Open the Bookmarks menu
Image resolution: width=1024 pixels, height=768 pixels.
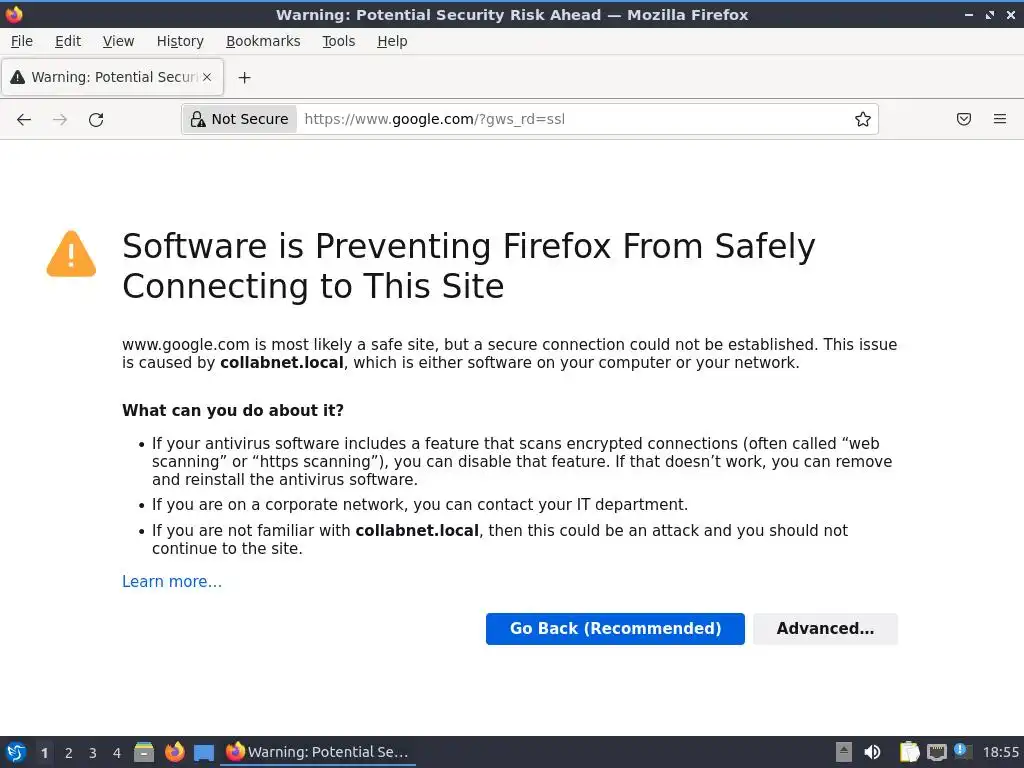click(263, 41)
